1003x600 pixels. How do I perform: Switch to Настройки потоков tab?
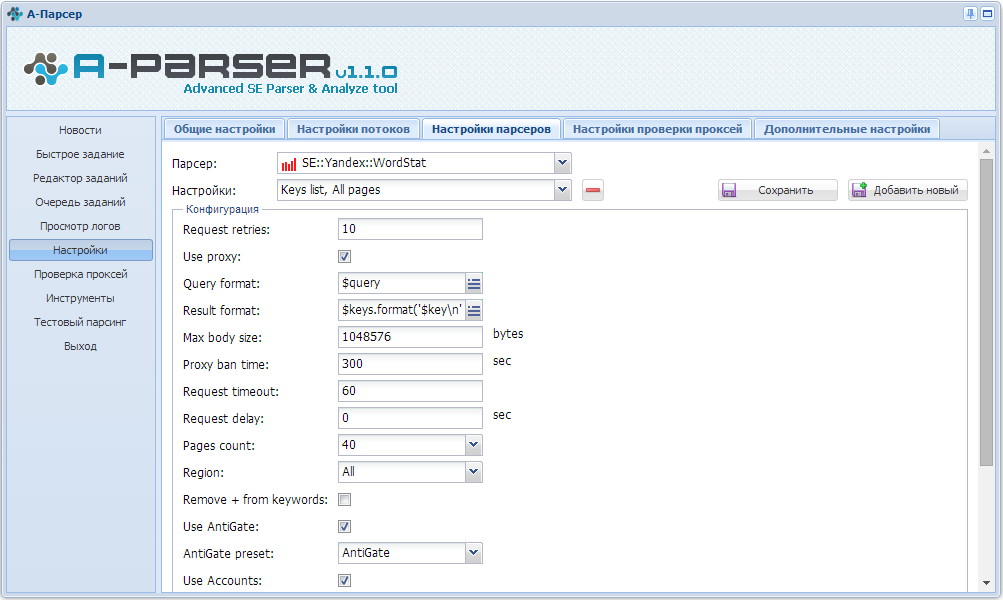[353, 129]
